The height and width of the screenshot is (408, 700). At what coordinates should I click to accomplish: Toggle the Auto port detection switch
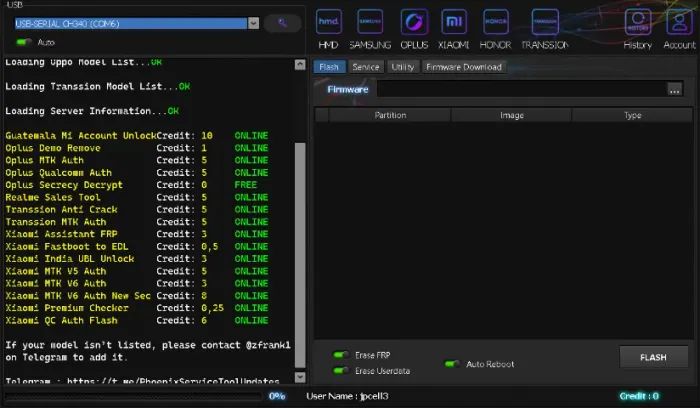(x=24, y=42)
